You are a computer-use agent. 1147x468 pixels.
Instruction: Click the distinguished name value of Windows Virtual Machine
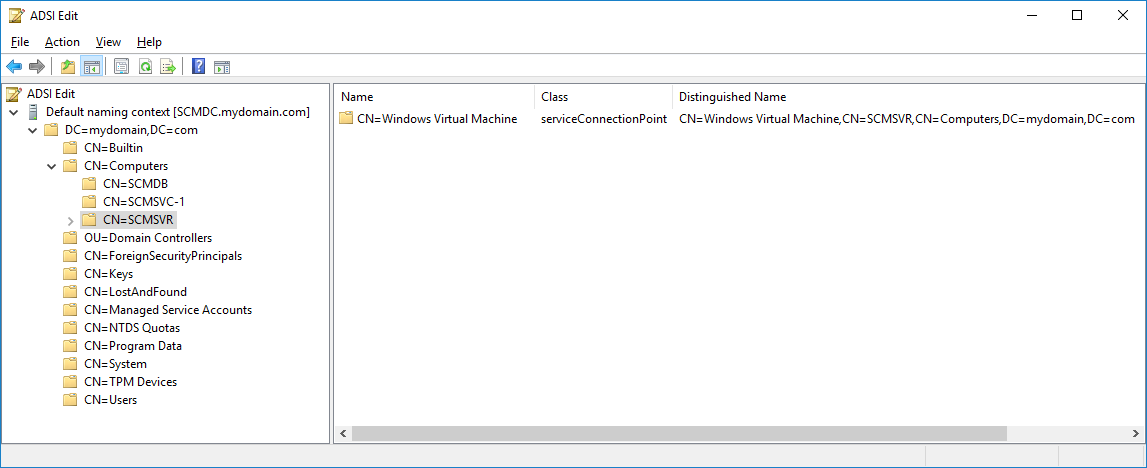906,118
